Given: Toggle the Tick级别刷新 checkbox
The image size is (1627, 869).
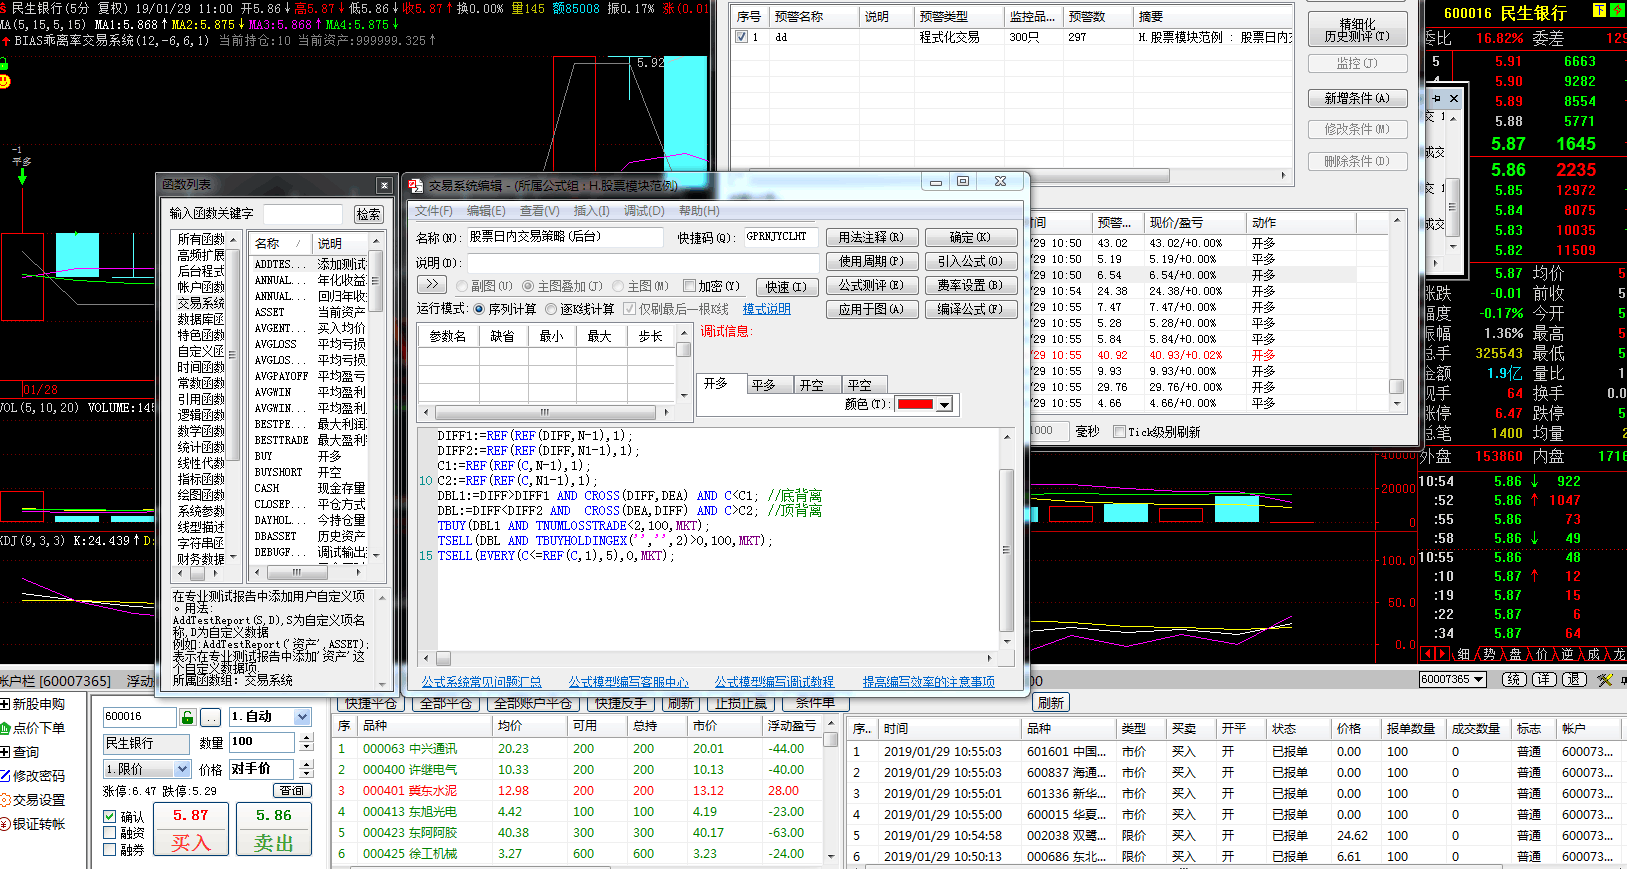Looking at the screenshot, I should [x=1119, y=432].
